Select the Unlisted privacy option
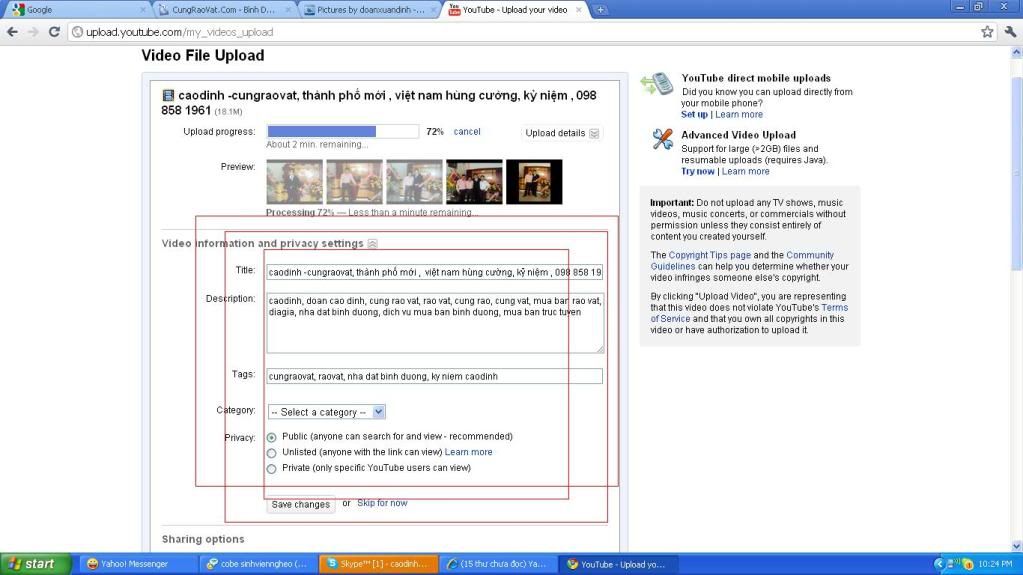 tap(271, 453)
